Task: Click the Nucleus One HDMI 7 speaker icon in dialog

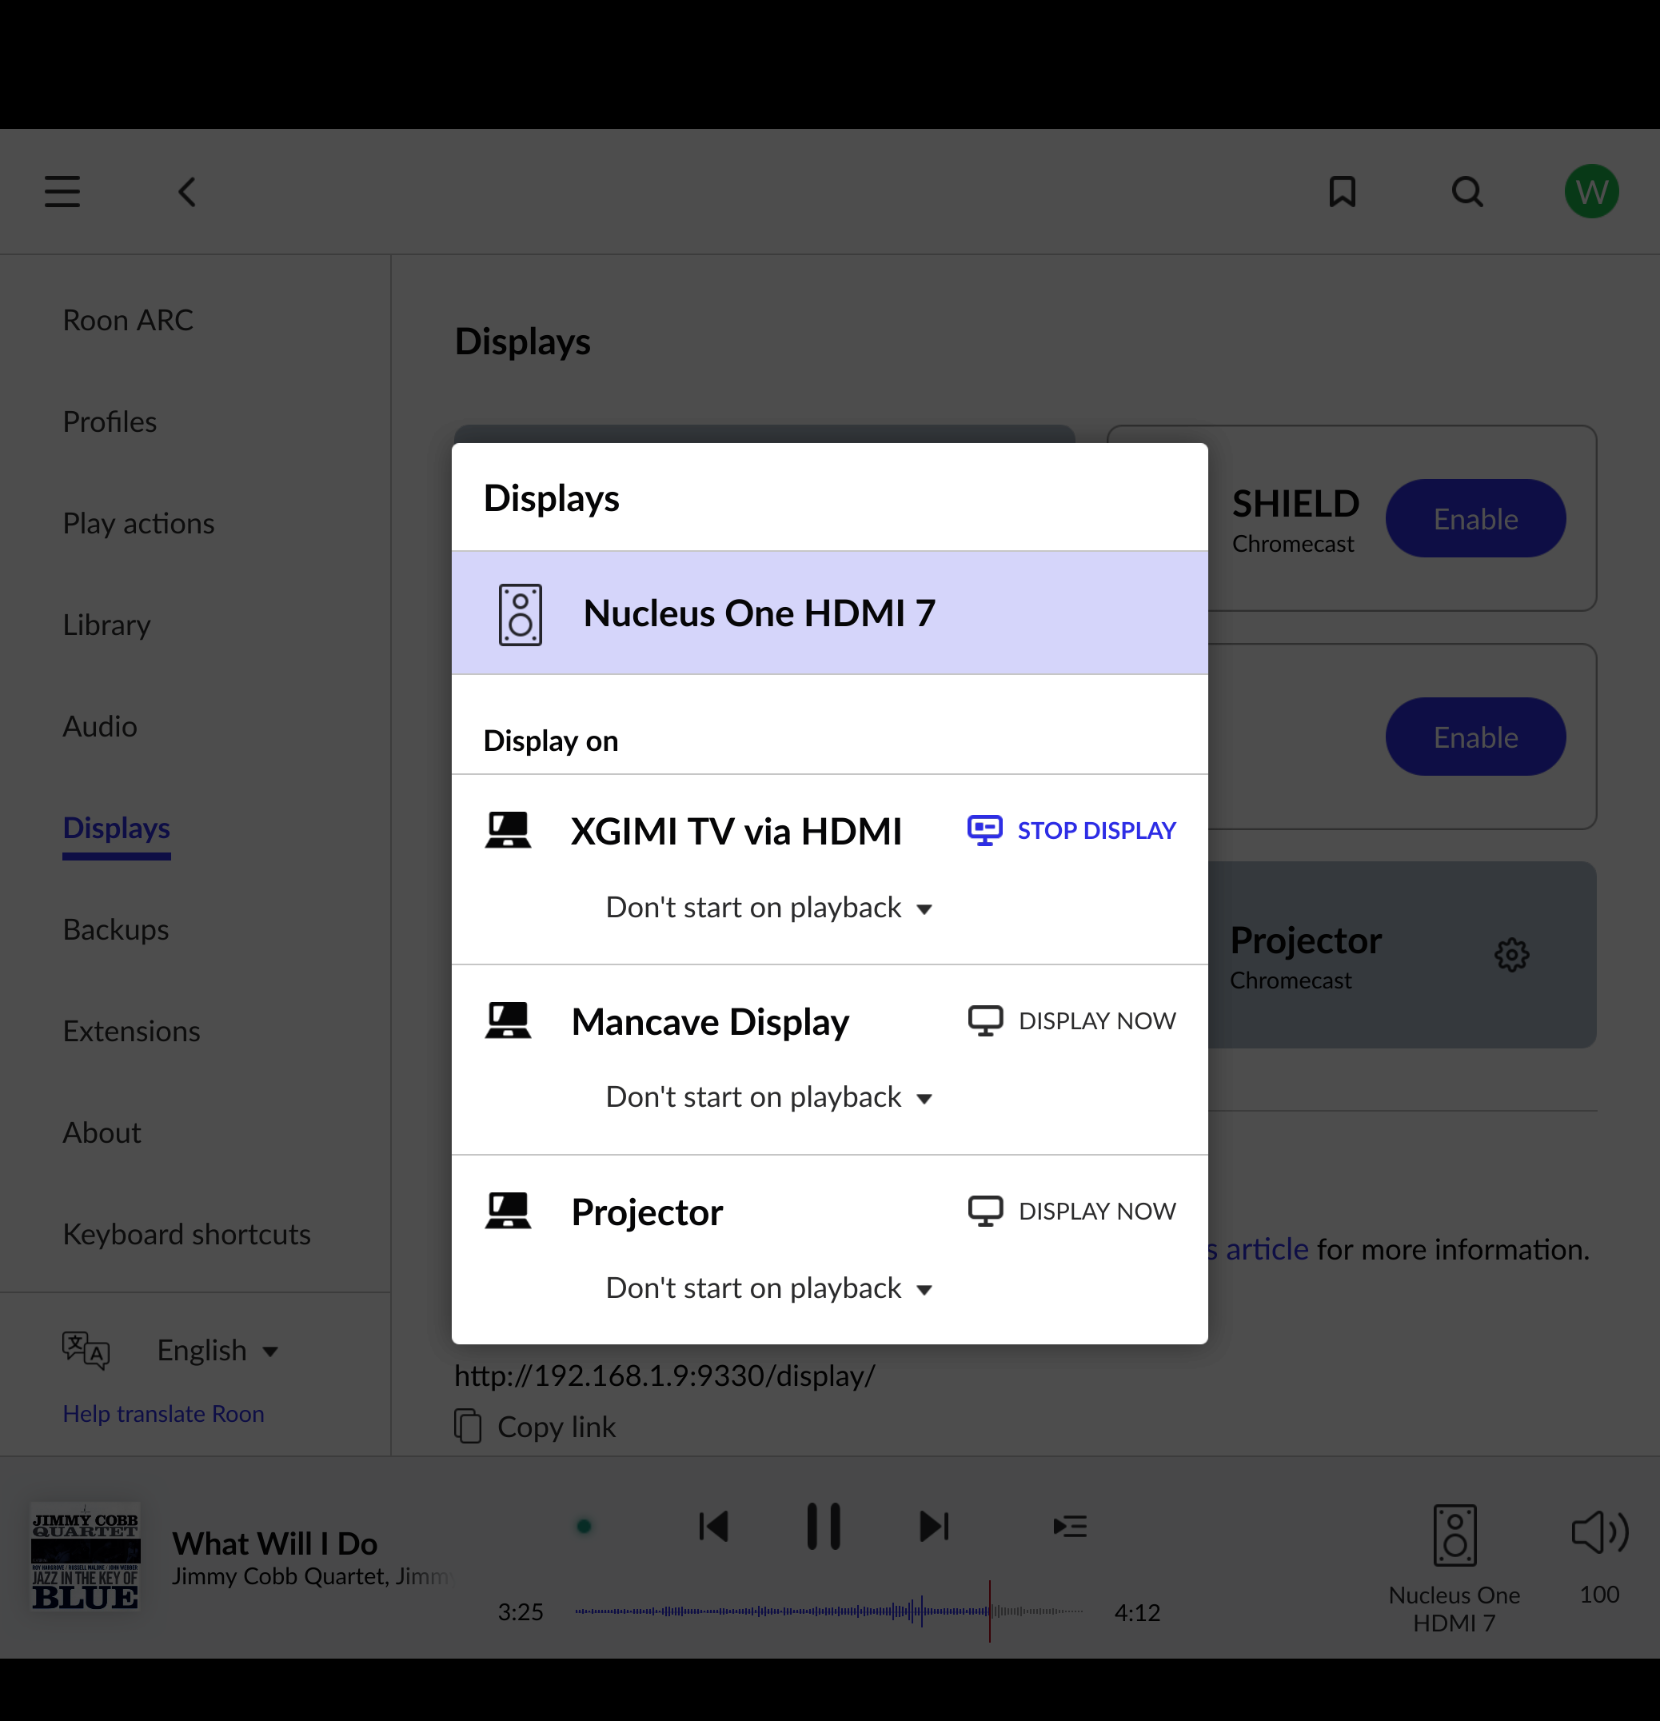Action: 520,614
